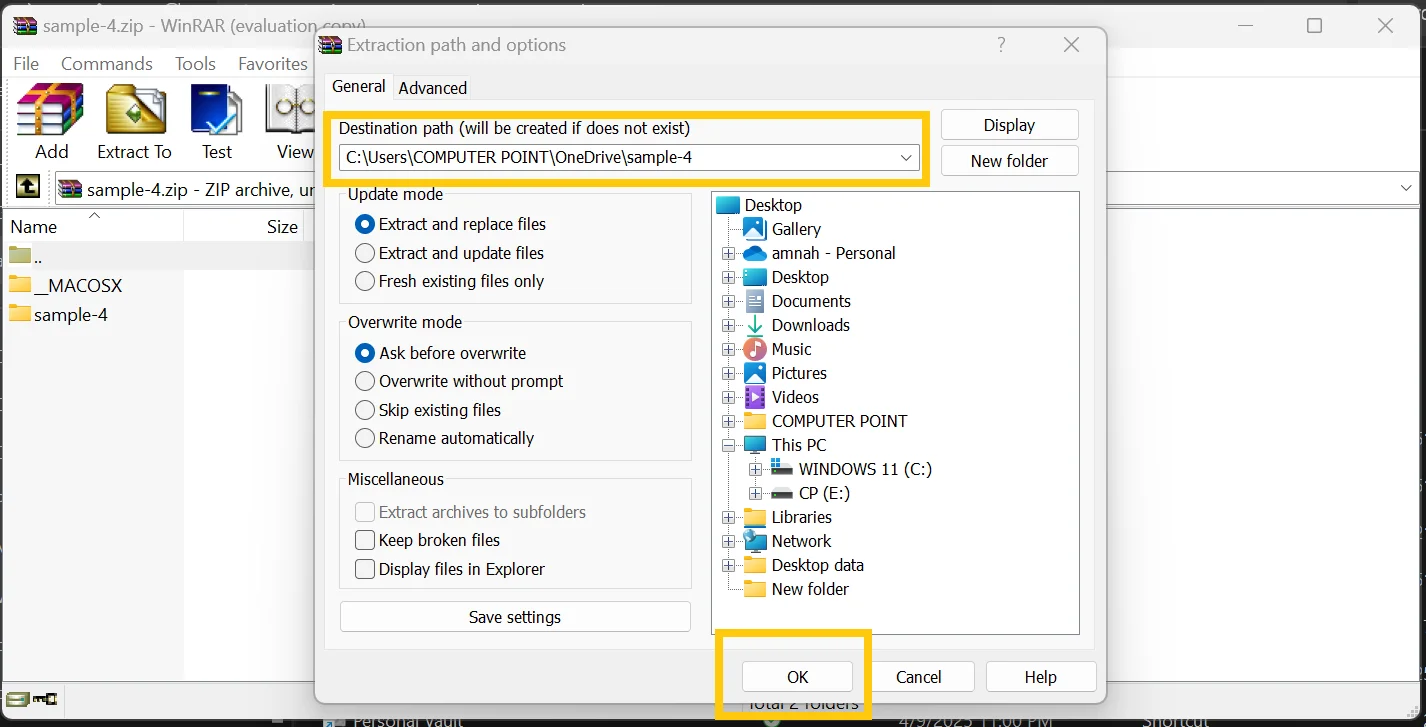Image resolution: width=1426 pixels, height=727 pixels.
Task: Click the OK button
Action: point(797,677)
